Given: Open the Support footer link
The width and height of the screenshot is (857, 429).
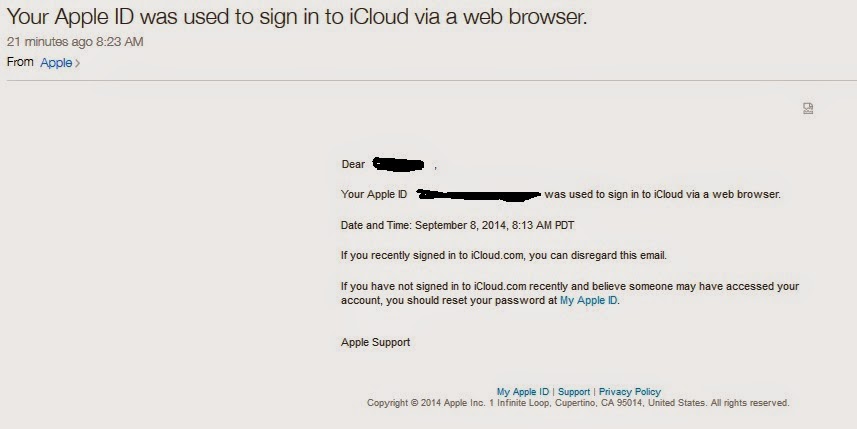Looking at the screenshot, I should pos(574,392).
